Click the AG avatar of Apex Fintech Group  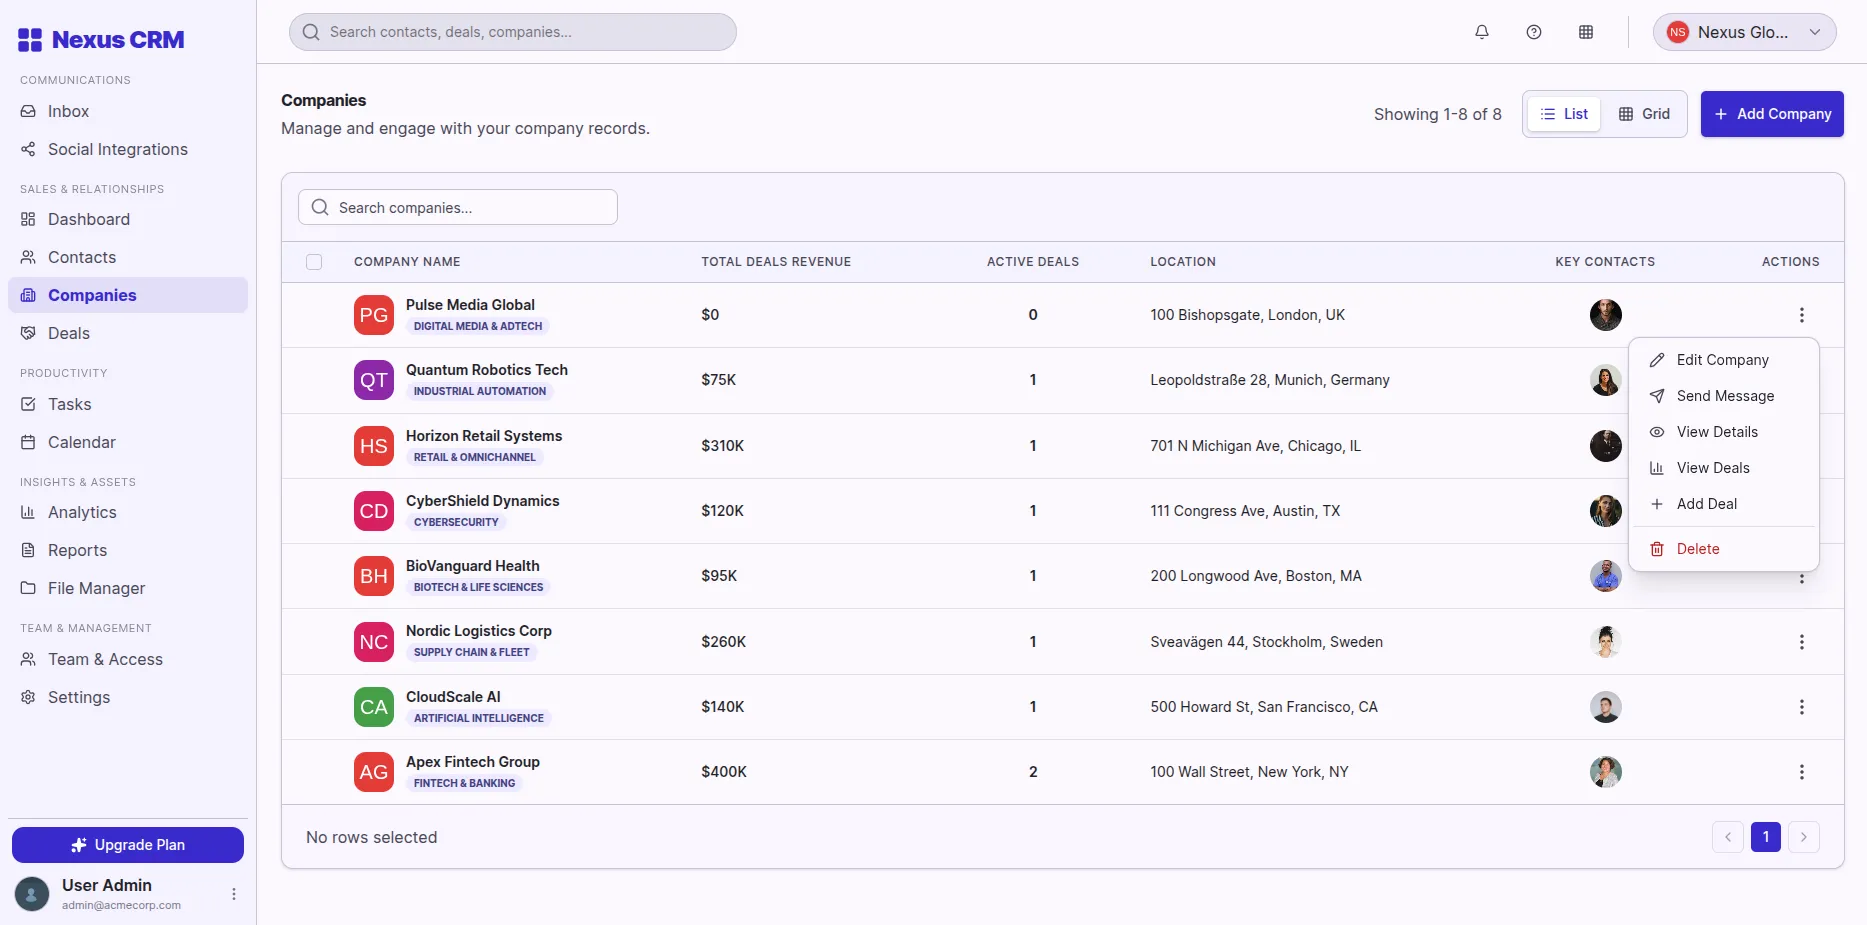(x=374, y=772)
